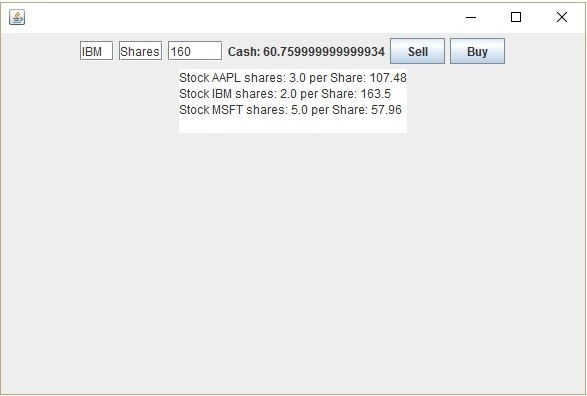Open the Java window icon menu
The image size is (587, 396).
(x=17, y=17)
